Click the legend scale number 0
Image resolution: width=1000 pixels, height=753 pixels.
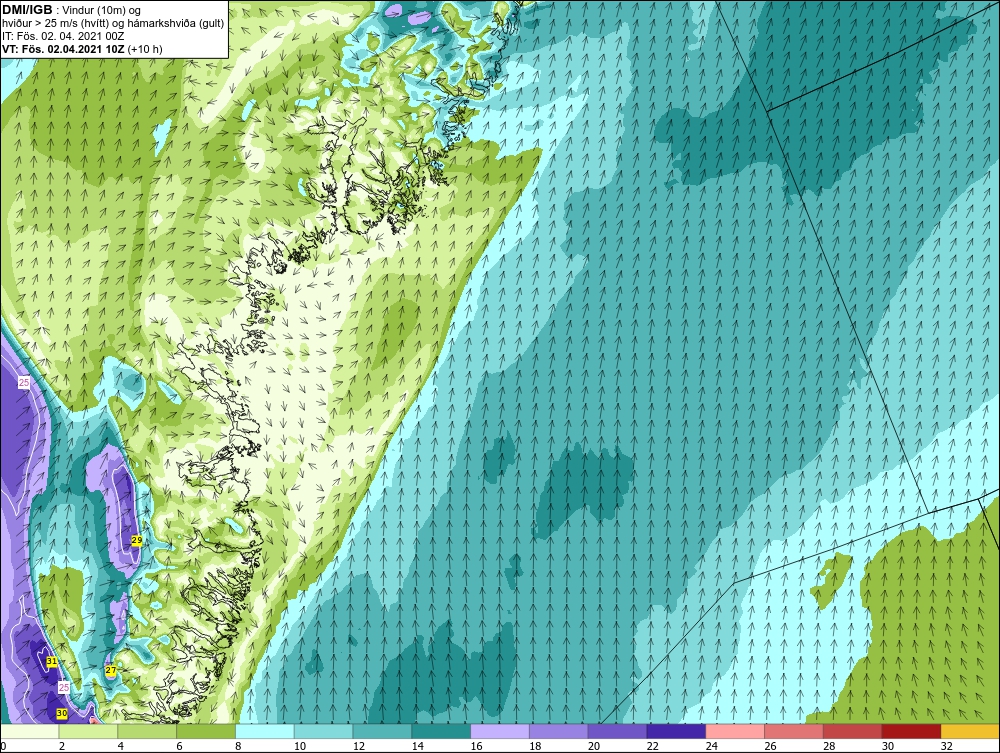point(3,746)
